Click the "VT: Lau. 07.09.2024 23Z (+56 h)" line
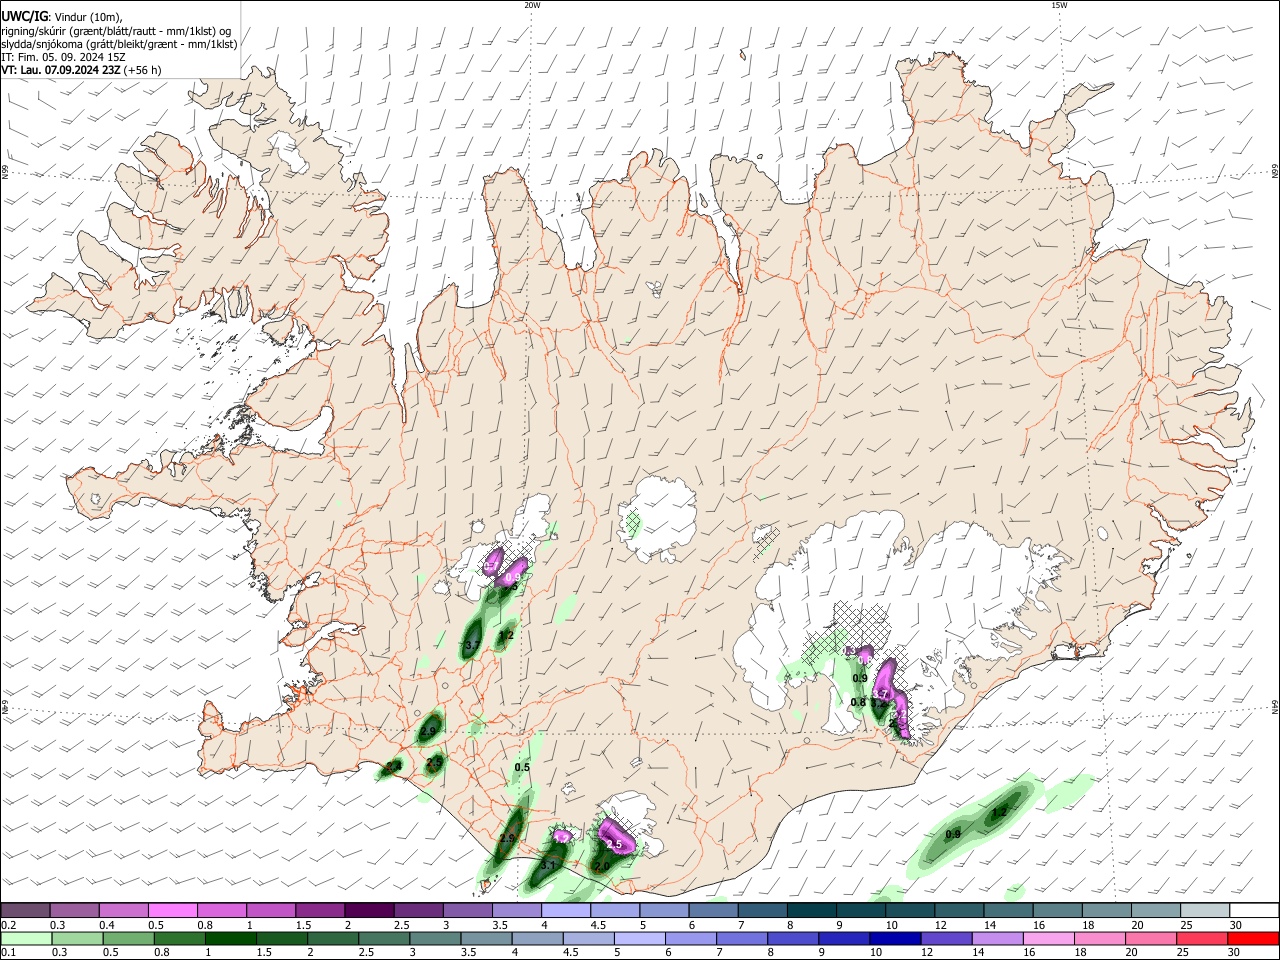 81,70
